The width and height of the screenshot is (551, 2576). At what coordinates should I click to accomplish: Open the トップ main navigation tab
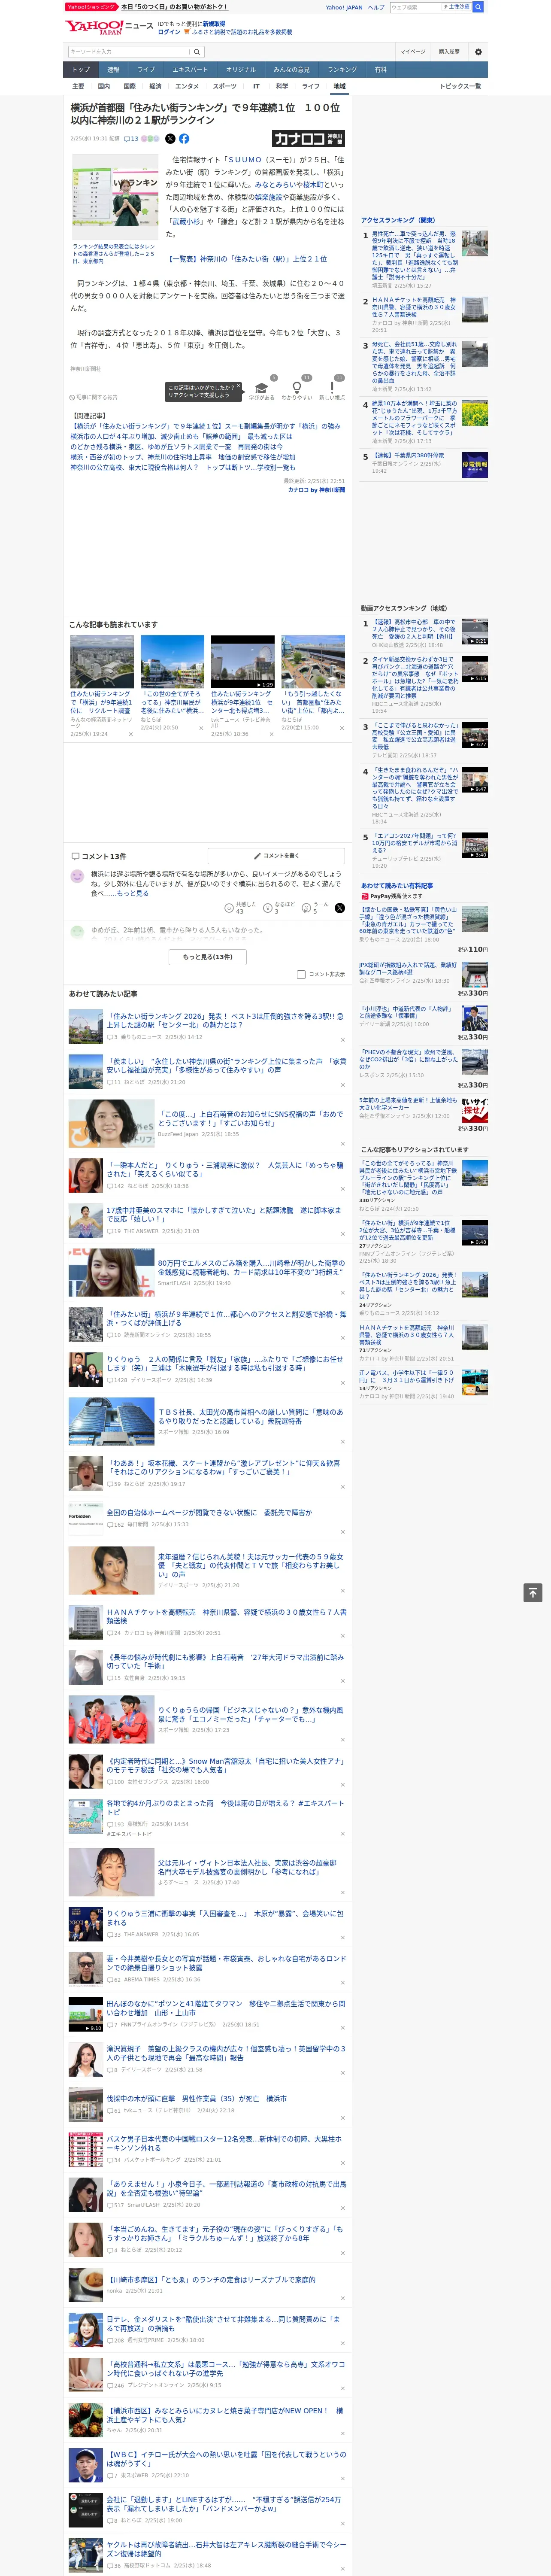(81, 69)
